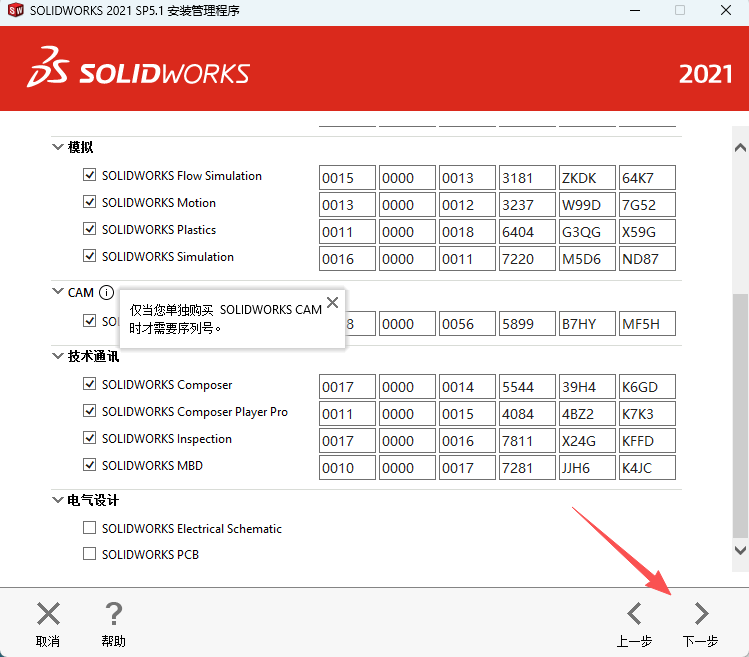Click MBD serial field JJH6
The width and height of the screenshot is (749, 657).
(x=587, y=467)
